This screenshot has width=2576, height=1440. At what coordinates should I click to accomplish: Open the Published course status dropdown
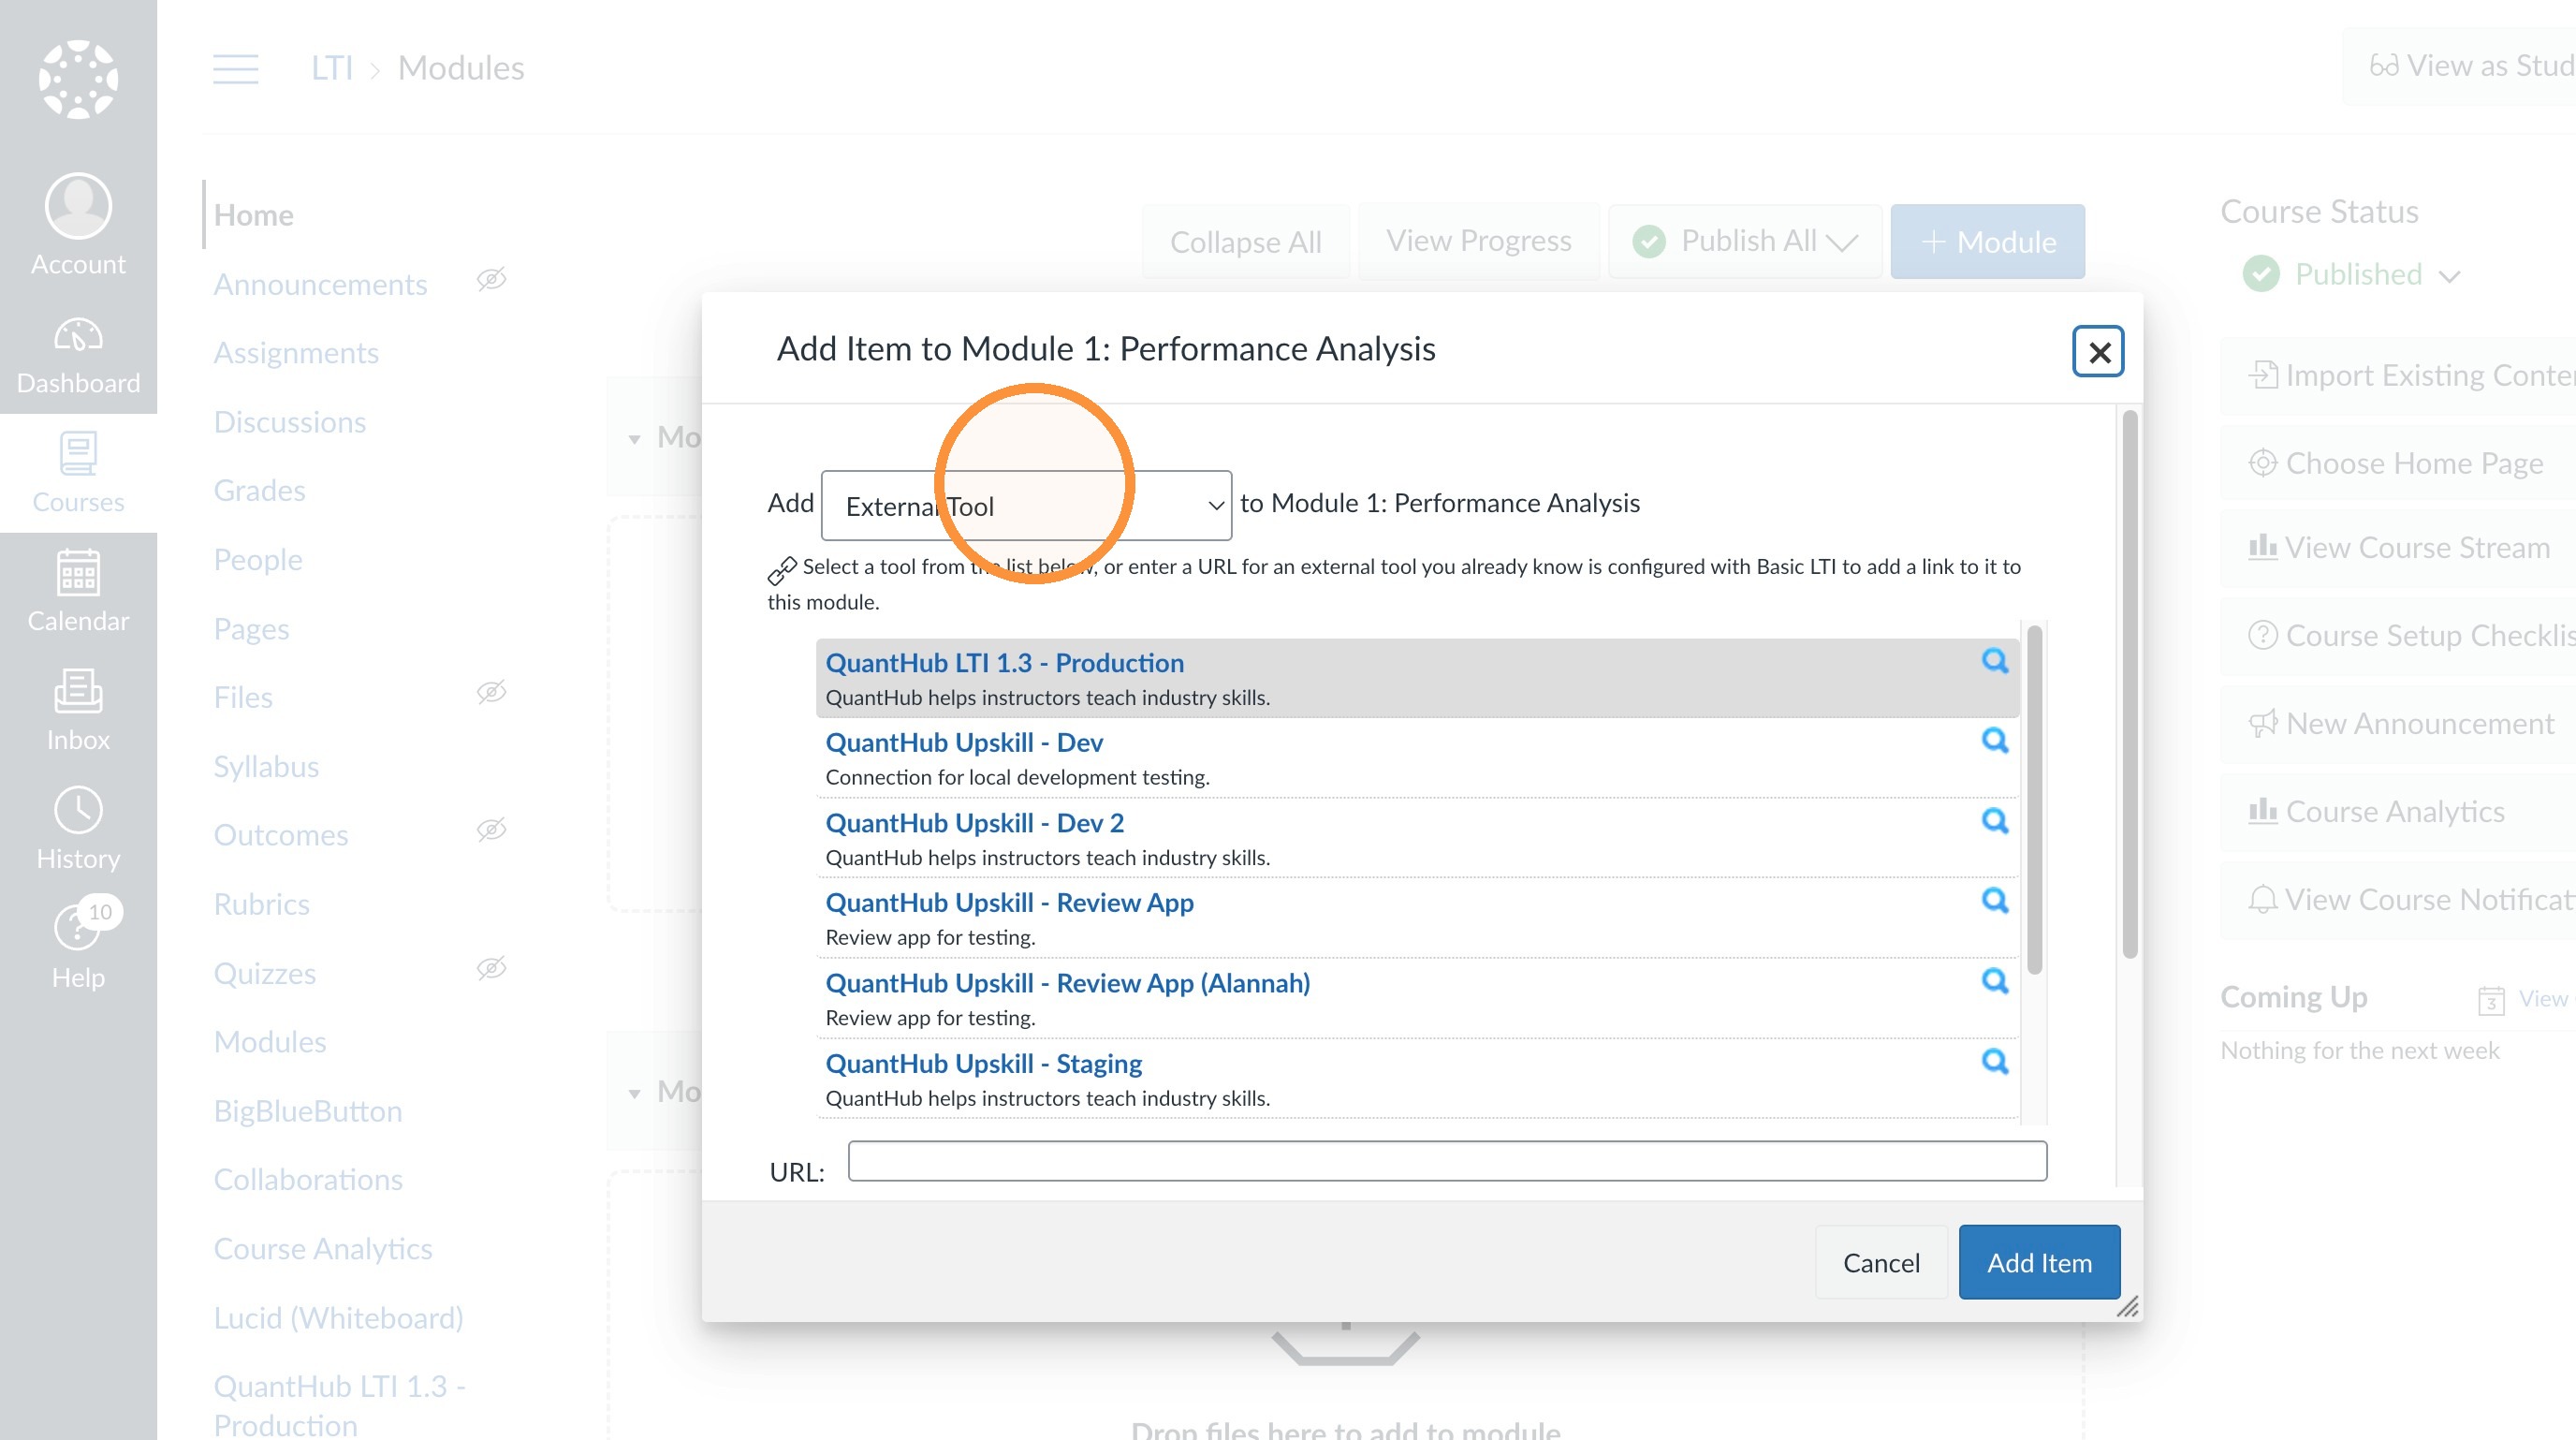point(2350,274)
